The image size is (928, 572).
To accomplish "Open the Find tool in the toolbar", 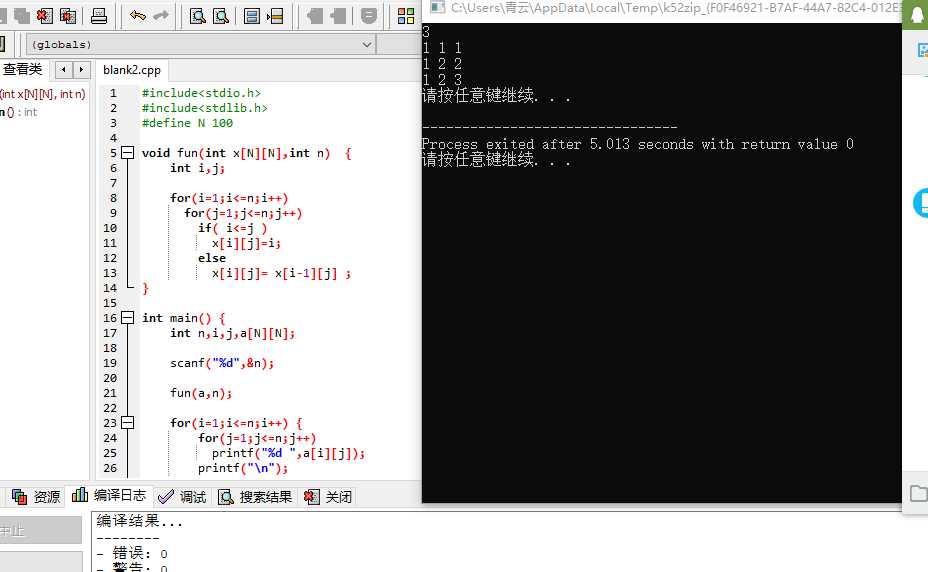I will pyautogui.click(x=198, y=16).
